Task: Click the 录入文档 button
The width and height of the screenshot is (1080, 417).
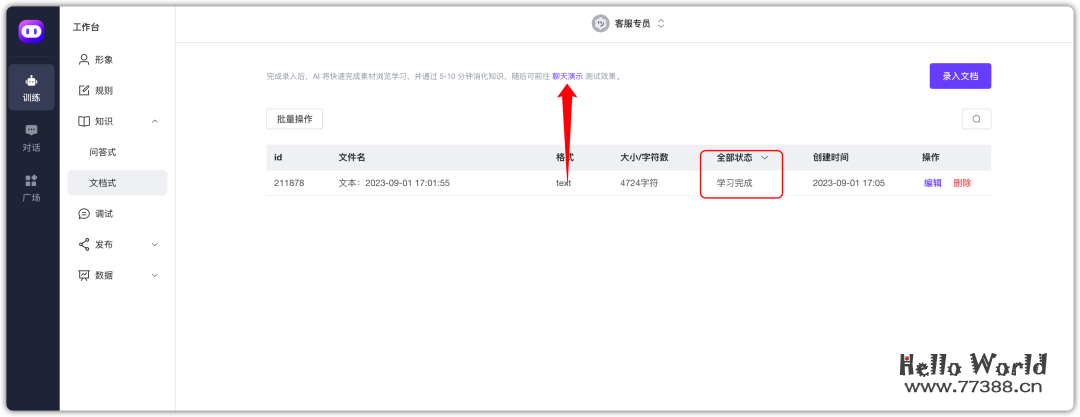Action: [960, 76]
